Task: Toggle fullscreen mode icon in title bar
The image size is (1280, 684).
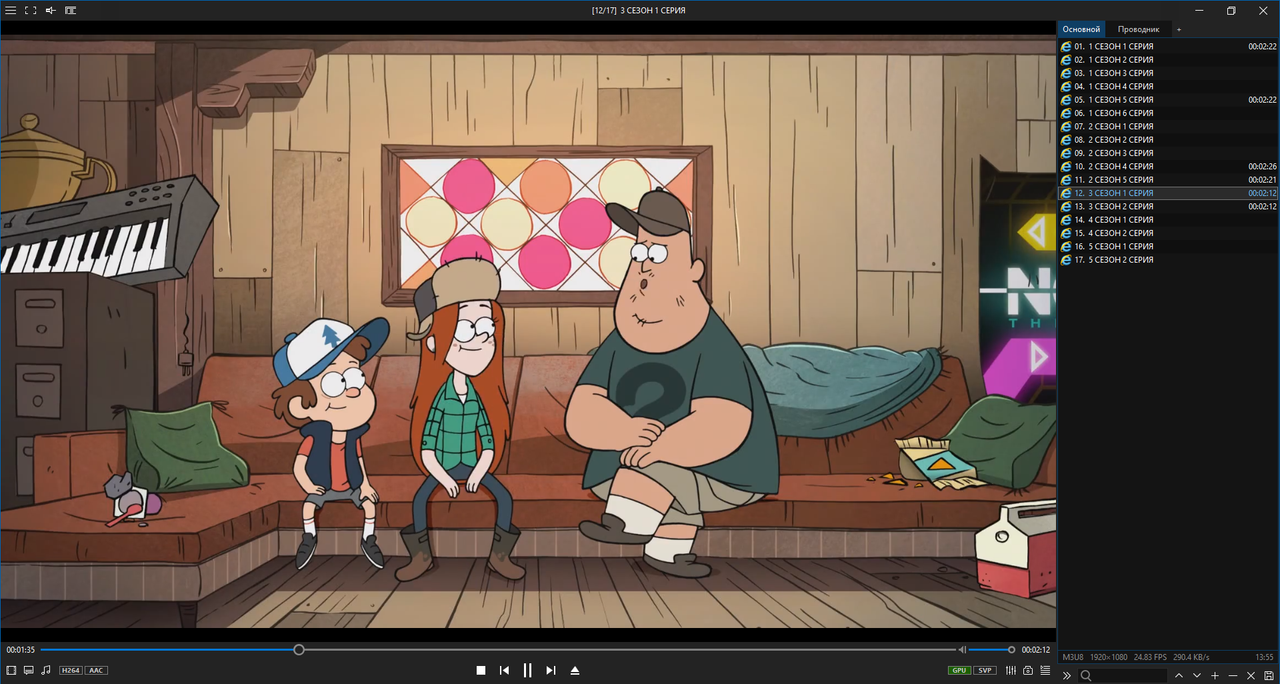Action: [30, 10]
